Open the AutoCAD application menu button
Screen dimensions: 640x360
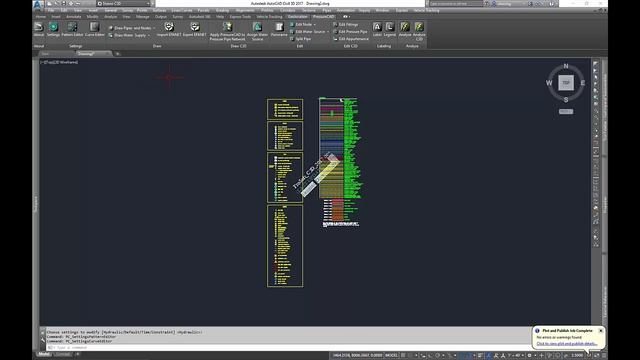pos(38,4)
